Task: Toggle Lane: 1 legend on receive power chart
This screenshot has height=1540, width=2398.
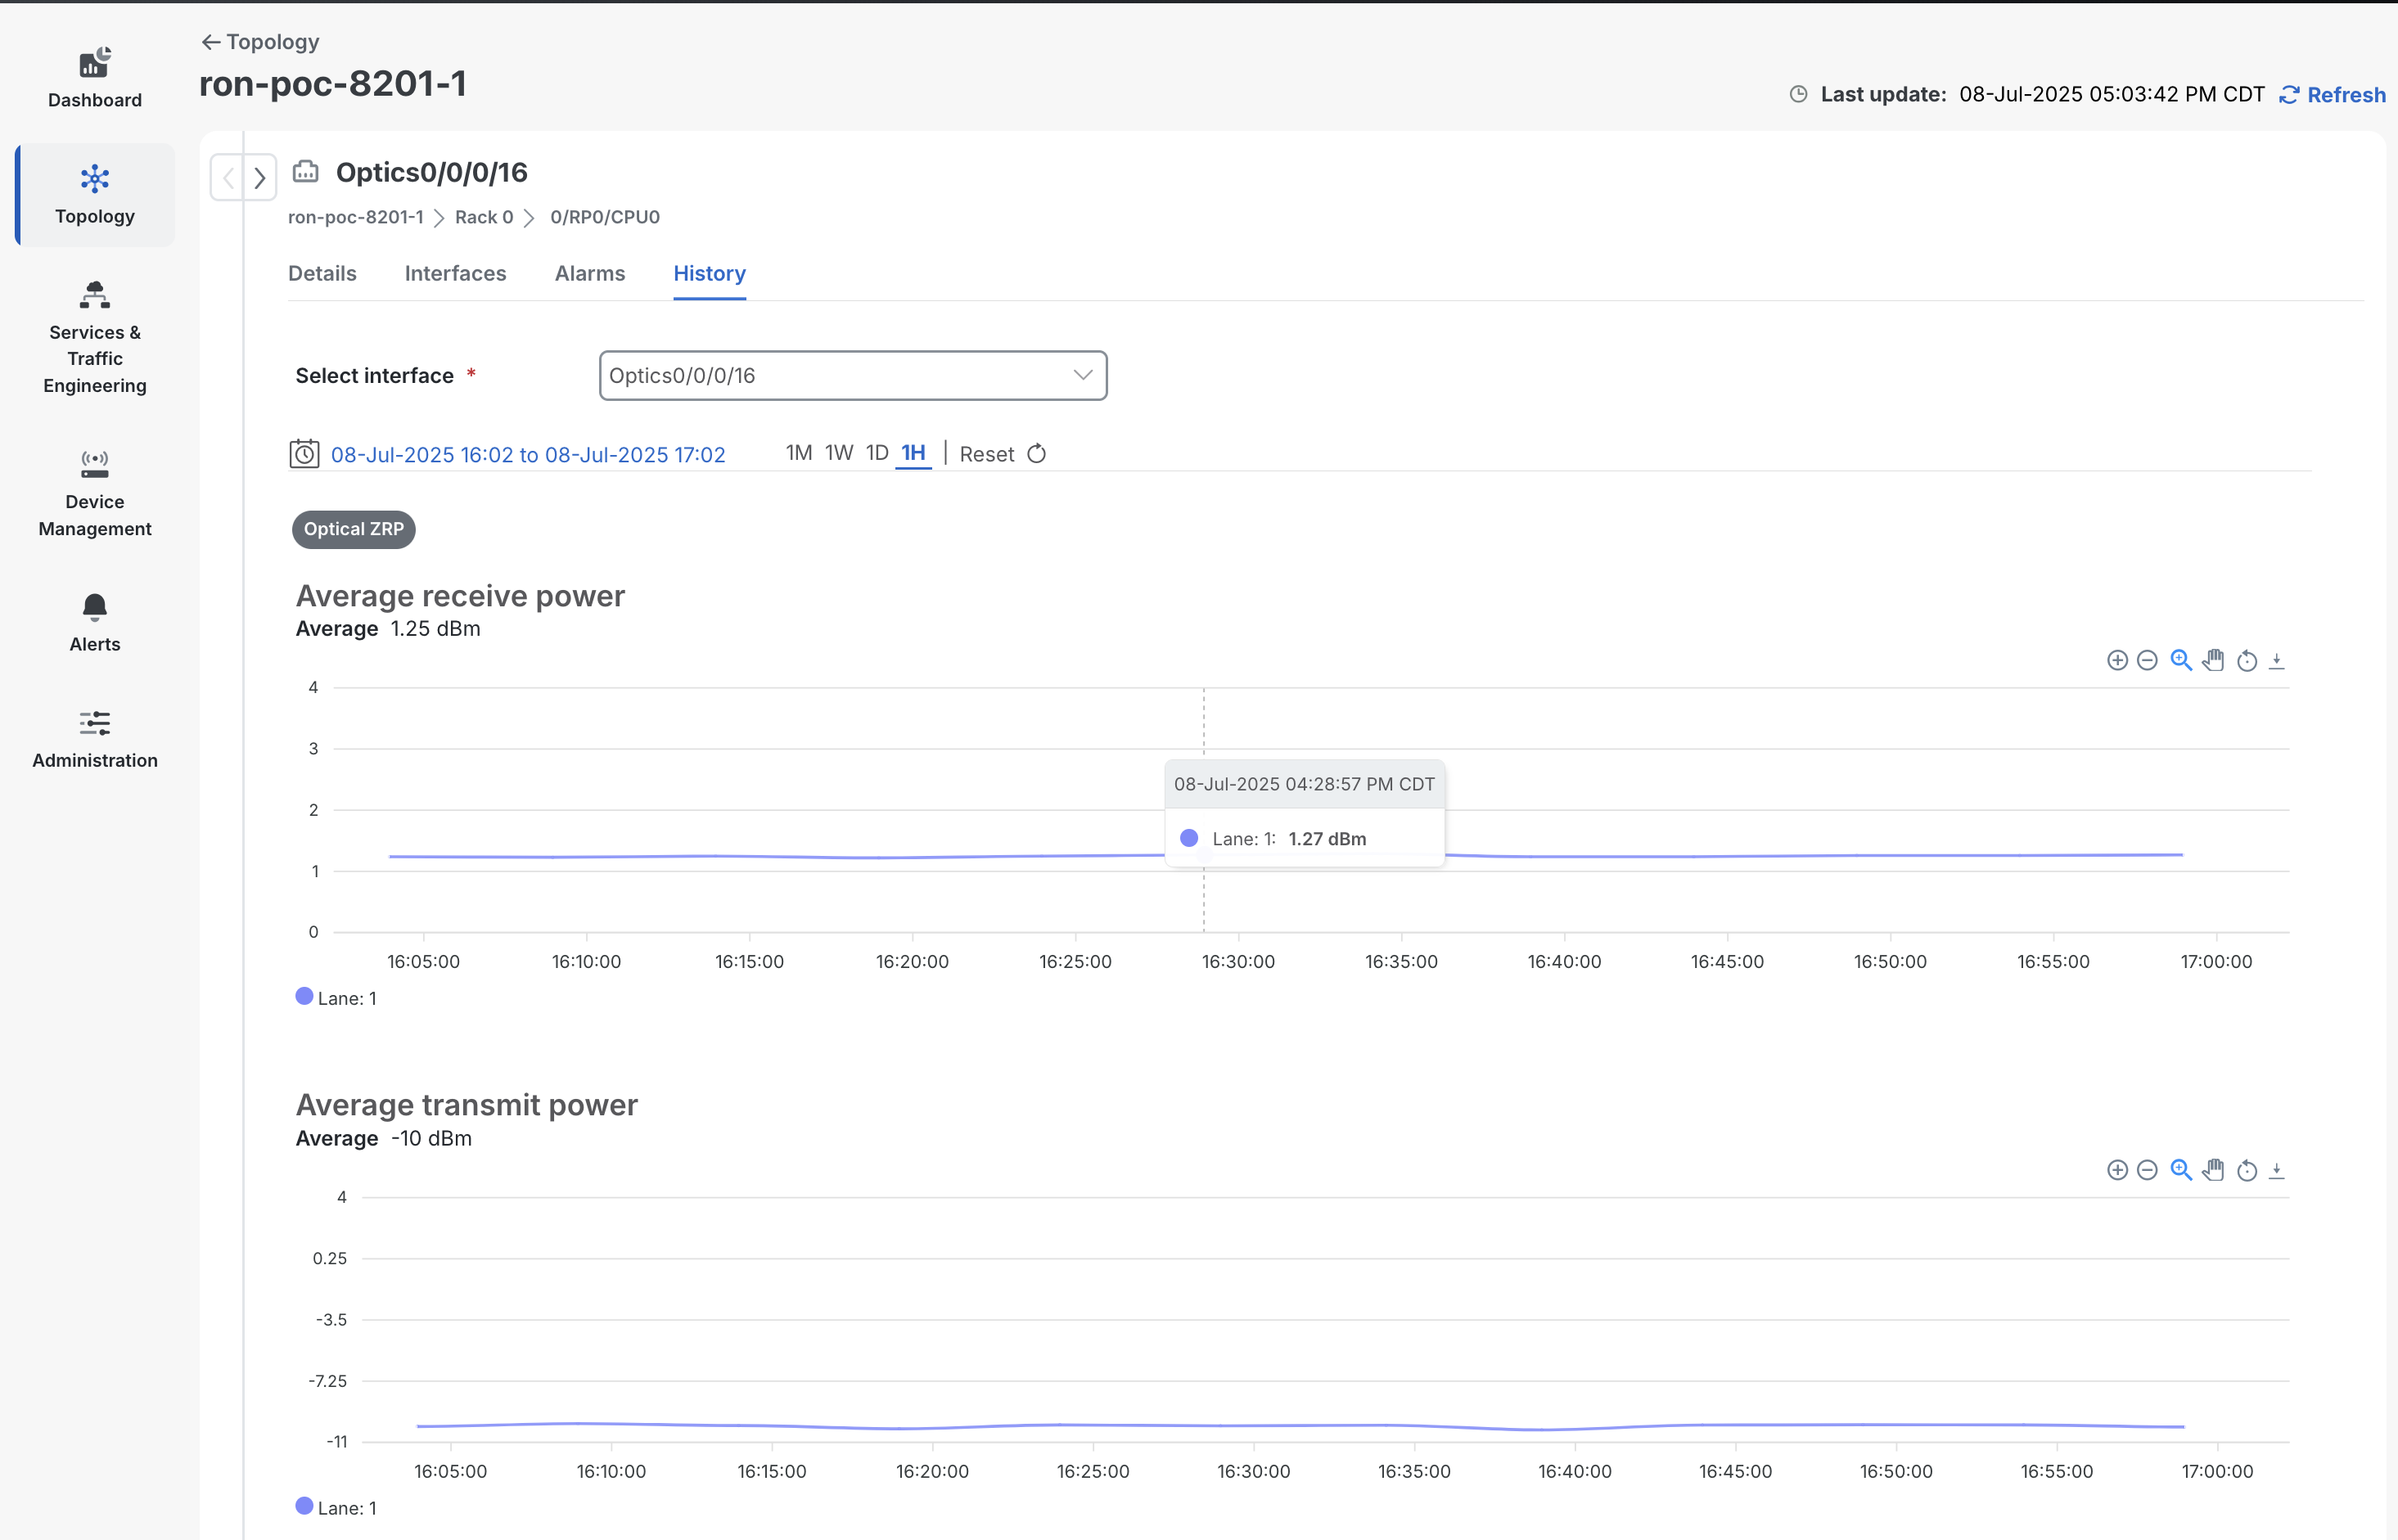Action: 337,997
